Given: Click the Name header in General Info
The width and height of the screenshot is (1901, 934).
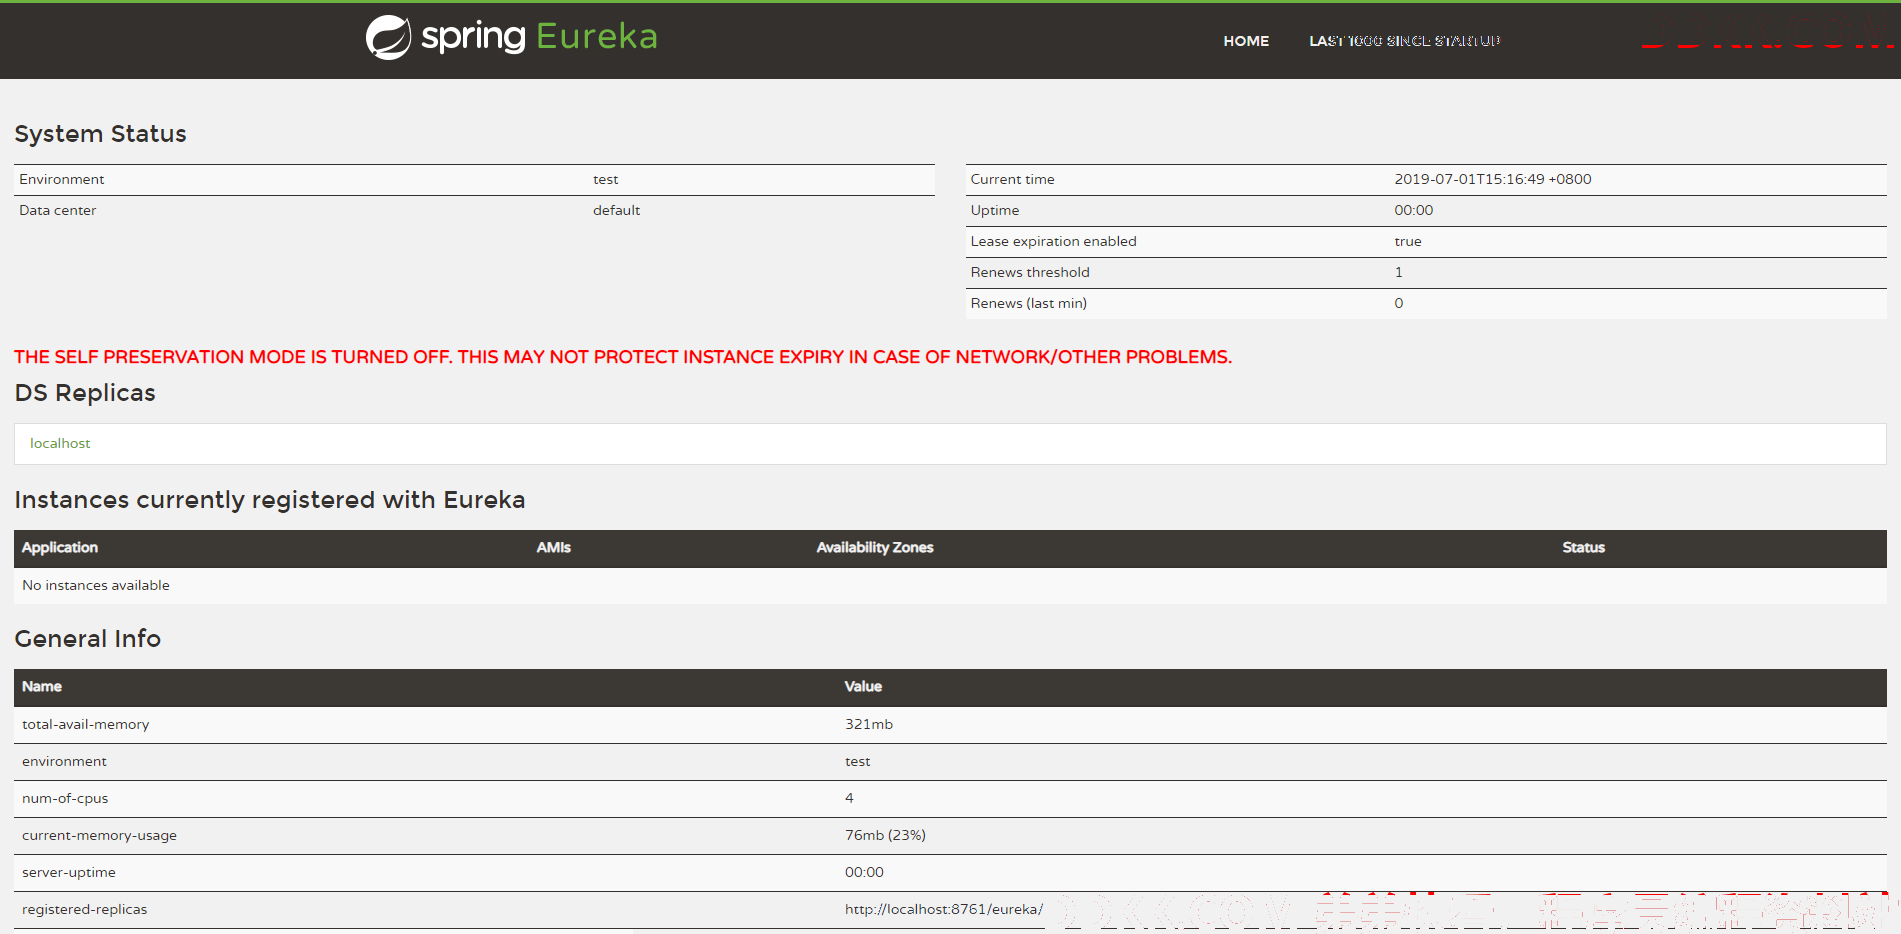Looking at the screenshot, I should click(x=42, y=686).
